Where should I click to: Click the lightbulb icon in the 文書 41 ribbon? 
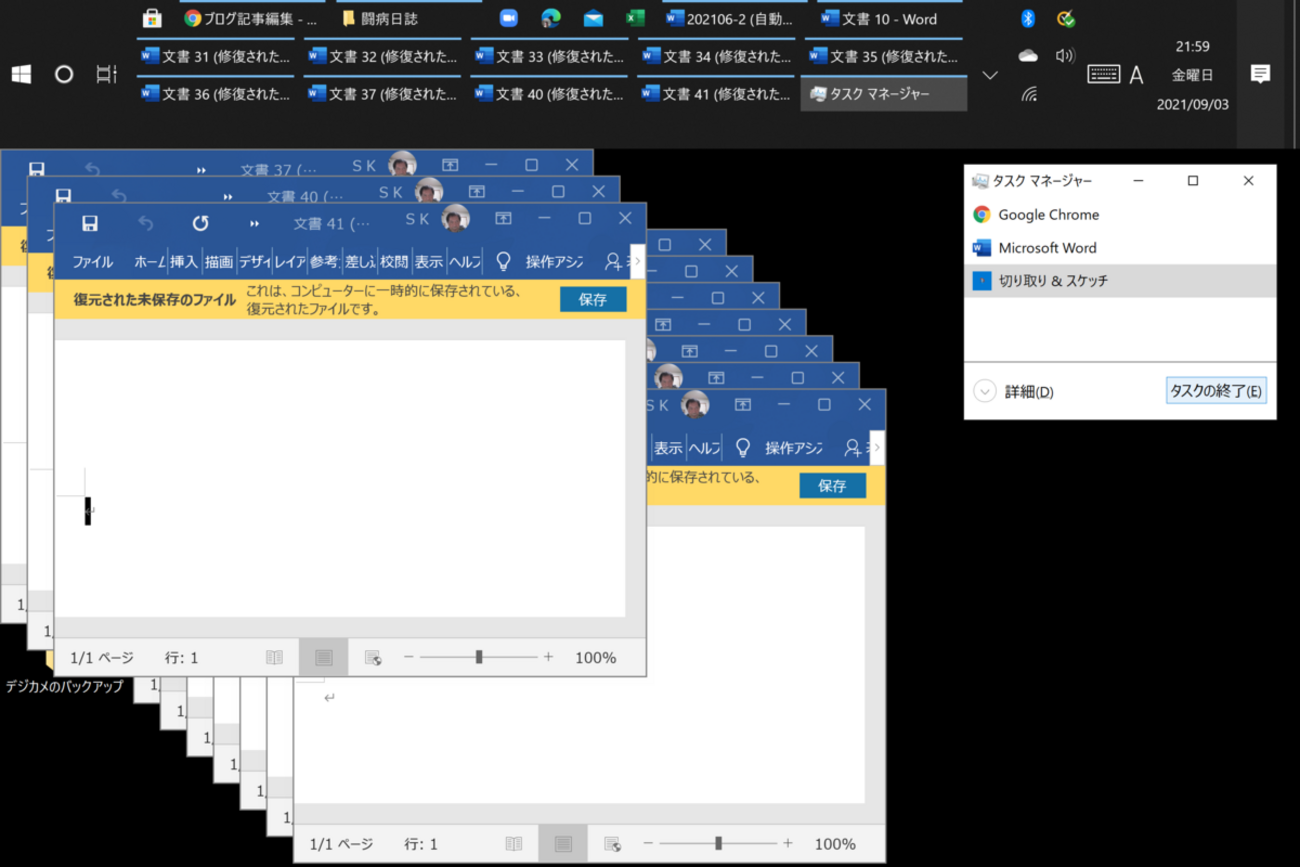coord(503,262)
